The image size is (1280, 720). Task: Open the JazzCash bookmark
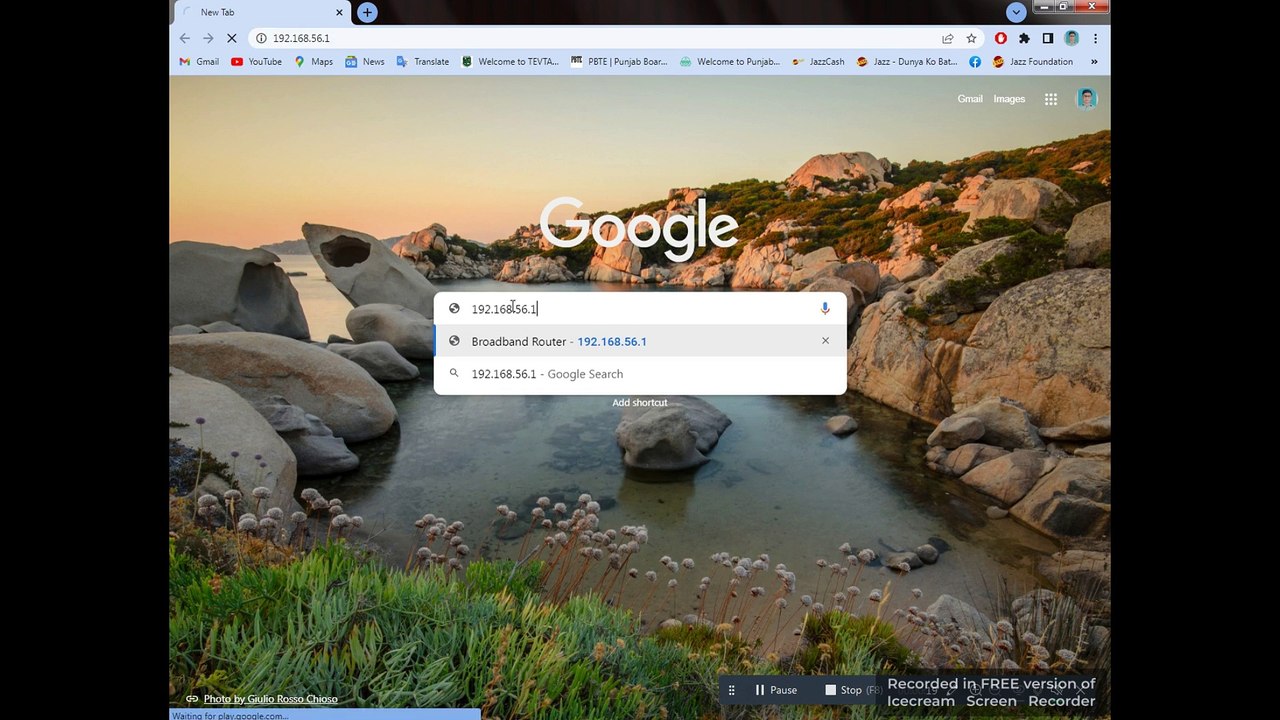pos(818,61)
